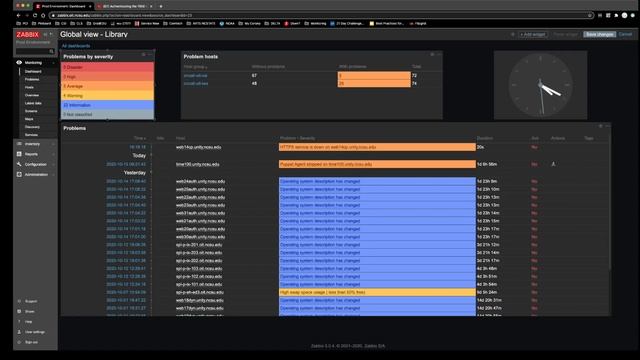The width and height of the screenshot is (640, 360).
Task: Switch to the second browser tab
Action: tap(124, 7)
